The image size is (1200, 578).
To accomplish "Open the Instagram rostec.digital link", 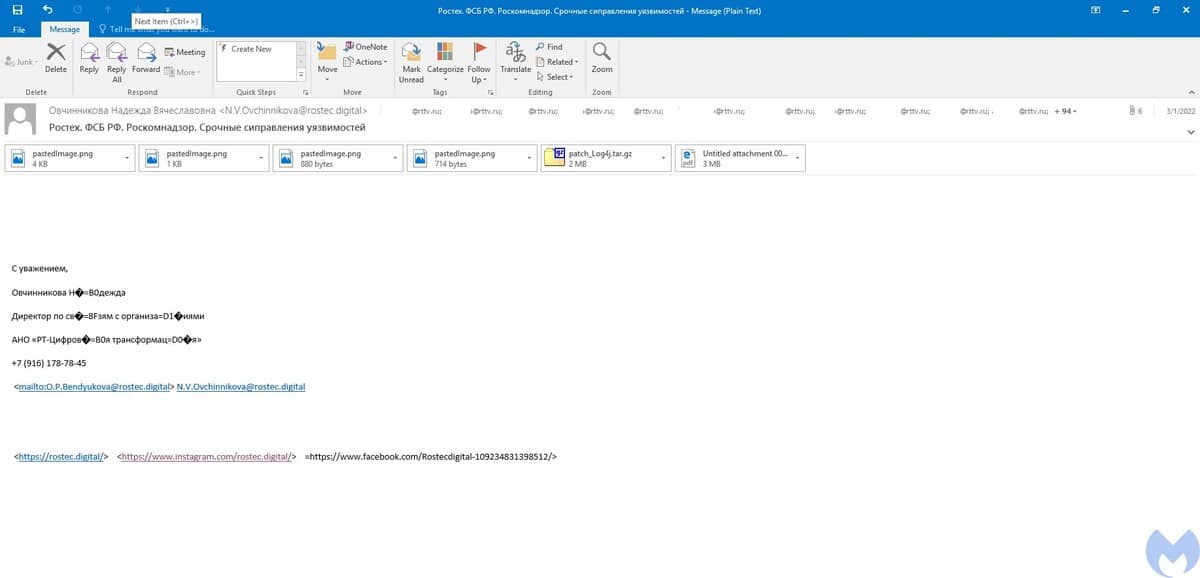I will 207,456.
